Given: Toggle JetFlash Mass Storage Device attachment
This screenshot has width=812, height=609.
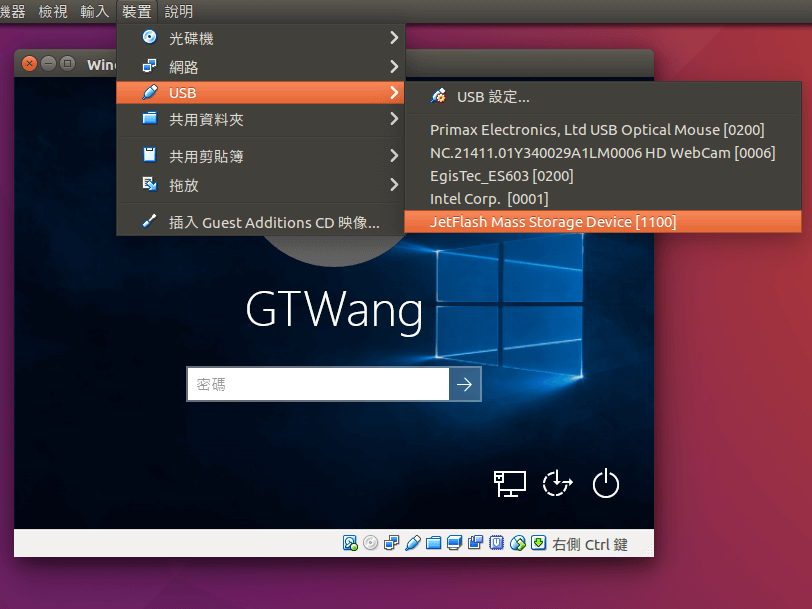Looking at the screenshot, I should click(552, 222).
